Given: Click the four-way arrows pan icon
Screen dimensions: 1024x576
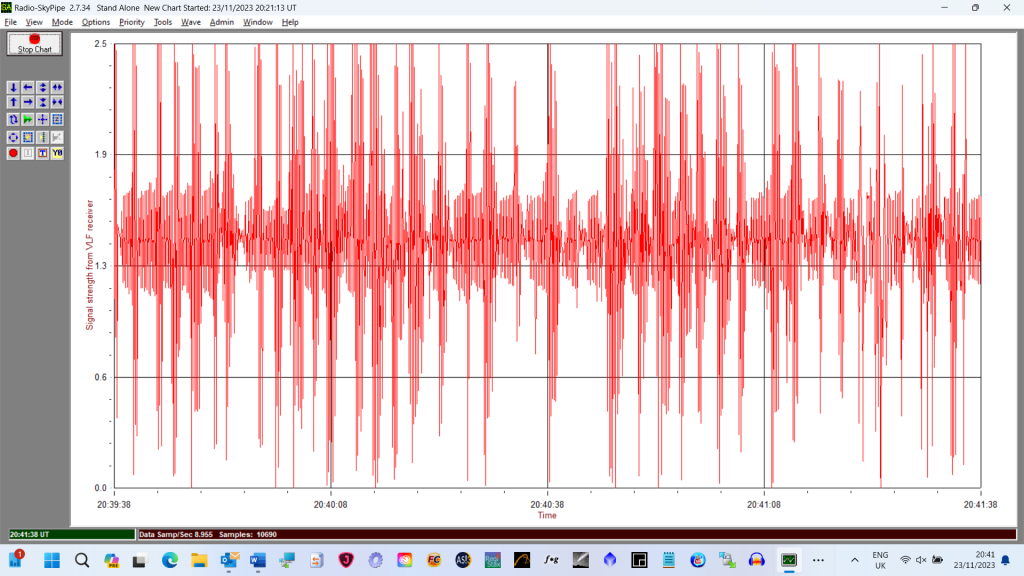Looking at the screenshot, I should [x=13, y=137].
